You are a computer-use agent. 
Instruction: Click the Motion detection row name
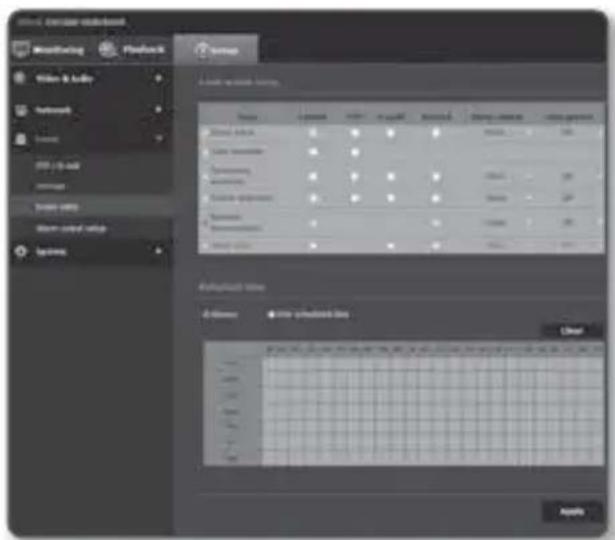(241, 198)
